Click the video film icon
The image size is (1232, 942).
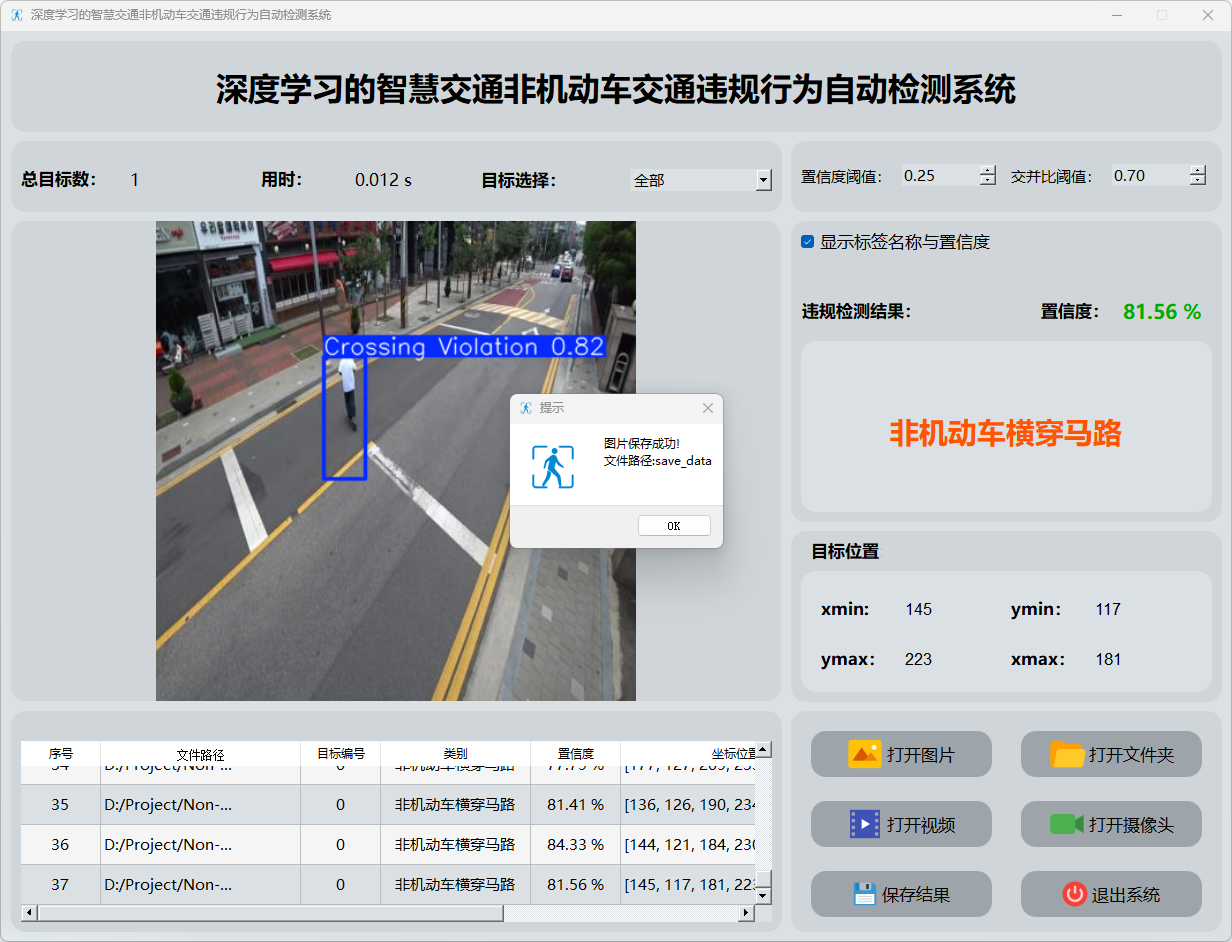pyautogui.click(x=864, y=824)
